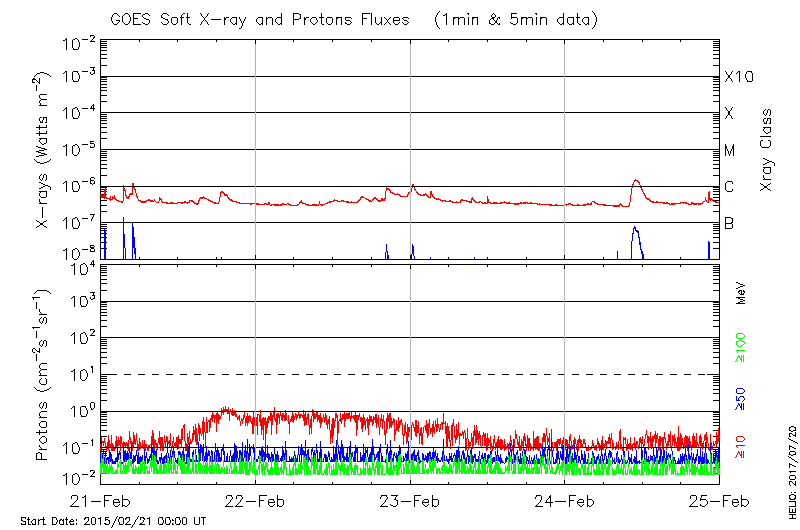
Task: Select the blue ≥50 MeV legend label
Action: click(741, 398)
